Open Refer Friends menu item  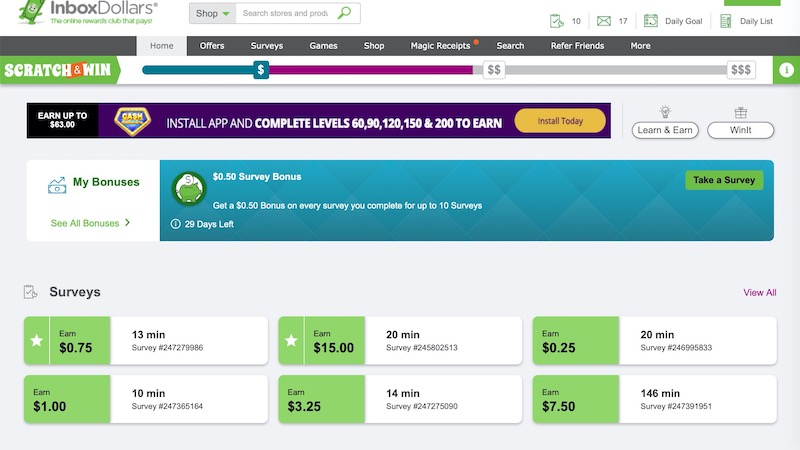pyautogui.click(x=577, y=46)
